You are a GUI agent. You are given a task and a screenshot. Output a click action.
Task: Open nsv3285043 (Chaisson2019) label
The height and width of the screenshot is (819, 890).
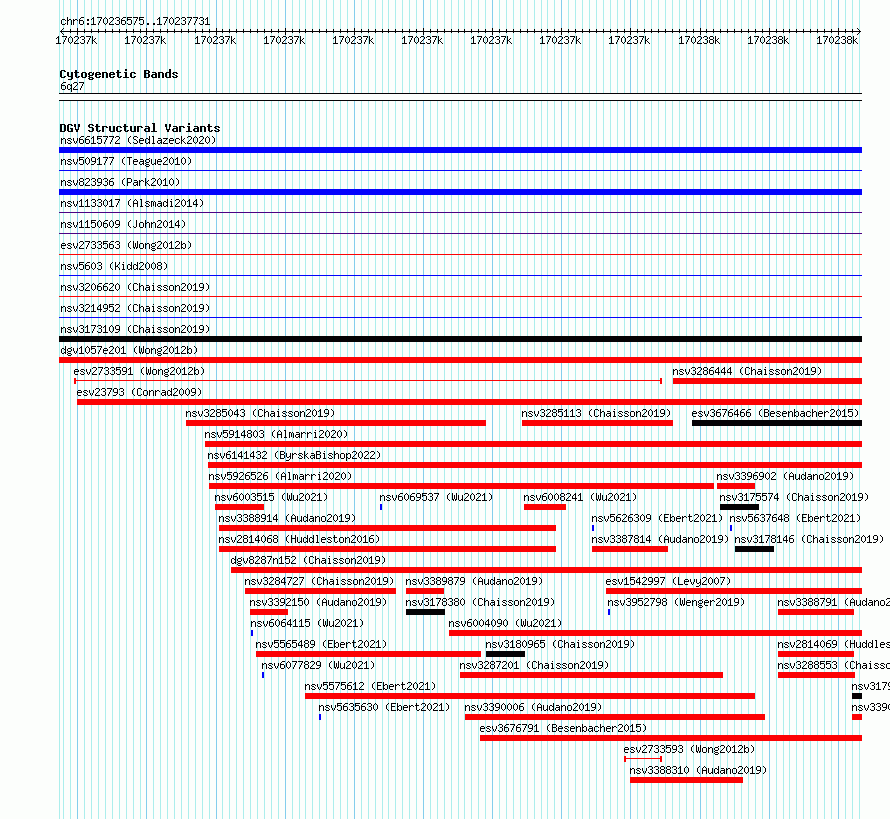(x=261, y=413)
